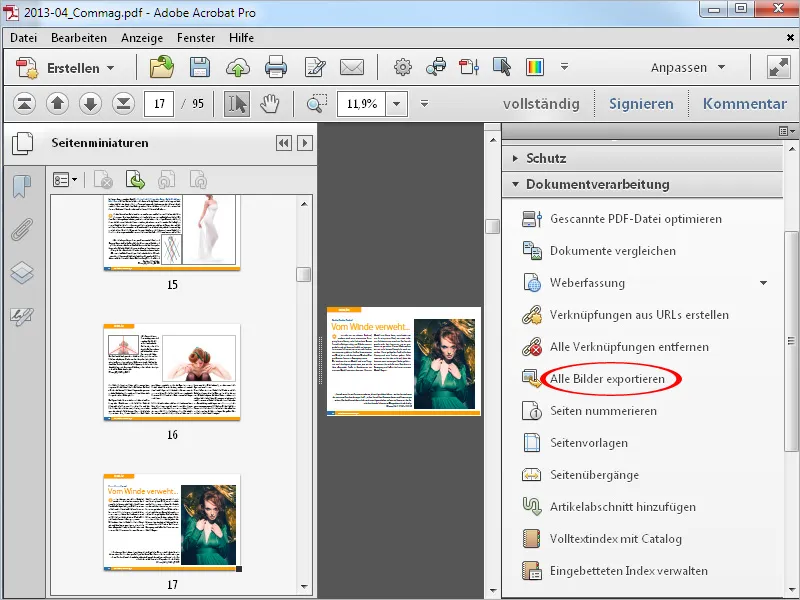
Task: Click Seiten nummerieren
Action: (603, 411)
